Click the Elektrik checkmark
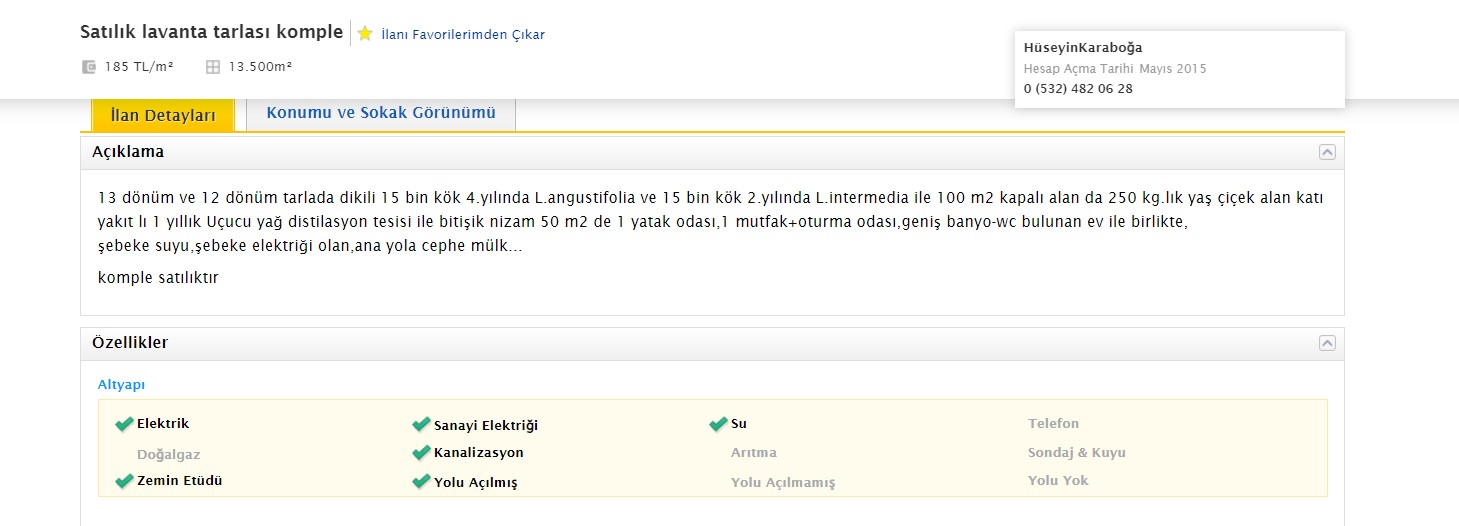The height and width of the screenshot is (526, 1459). click(x=124, y=424)
